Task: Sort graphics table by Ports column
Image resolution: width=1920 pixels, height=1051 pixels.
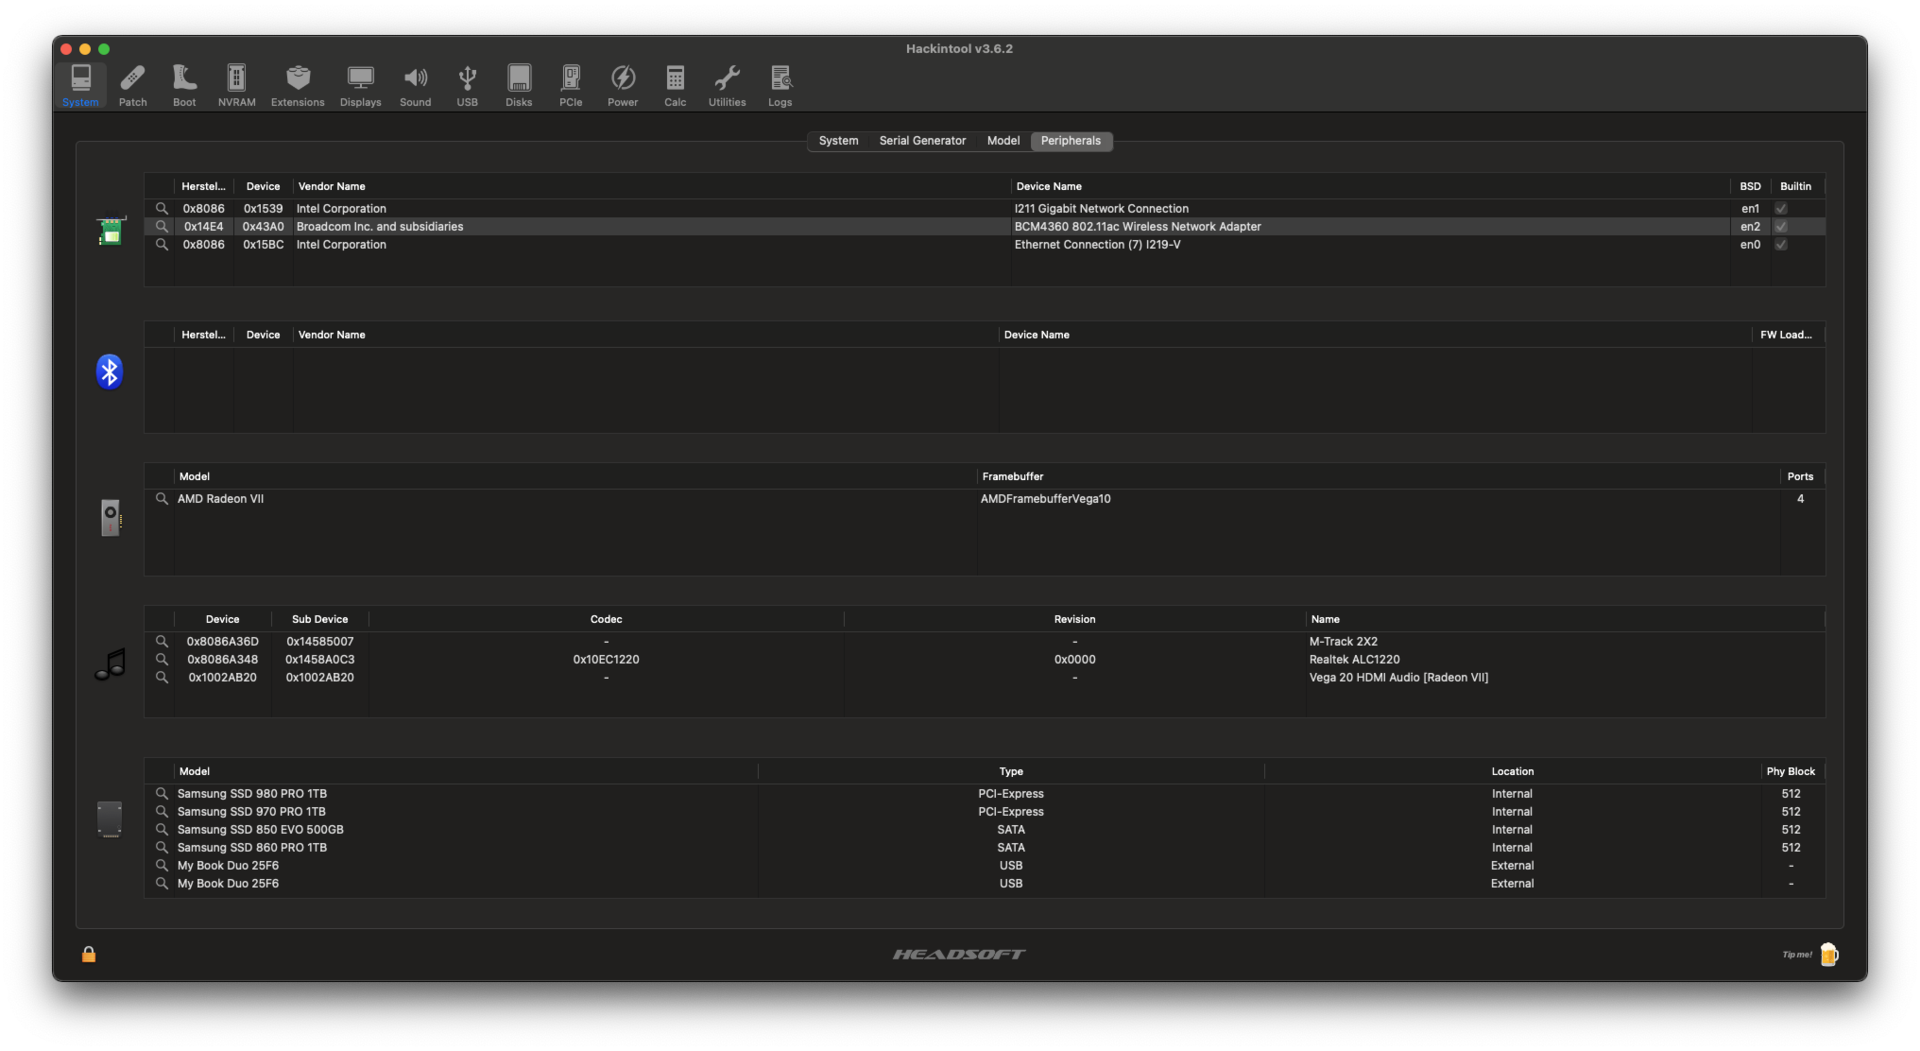Action: 1801,477
